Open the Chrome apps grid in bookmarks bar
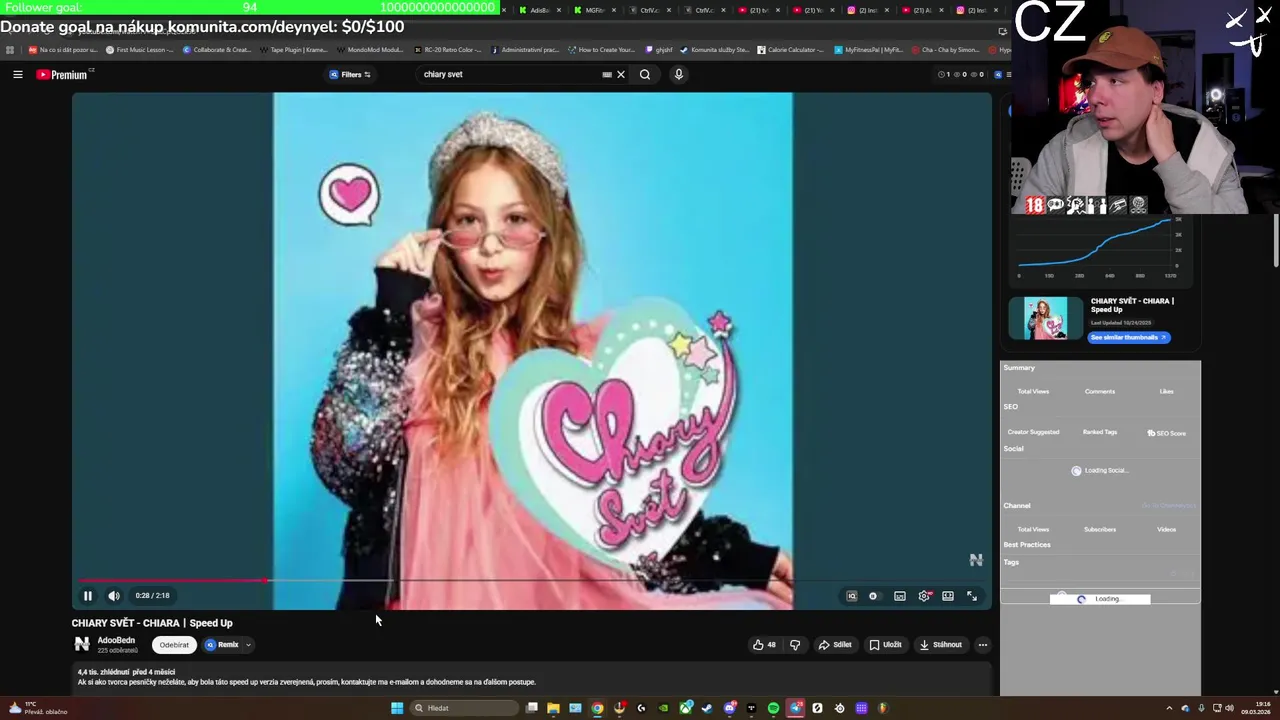Screen dimensions: 1280x720 click(10, 49)
